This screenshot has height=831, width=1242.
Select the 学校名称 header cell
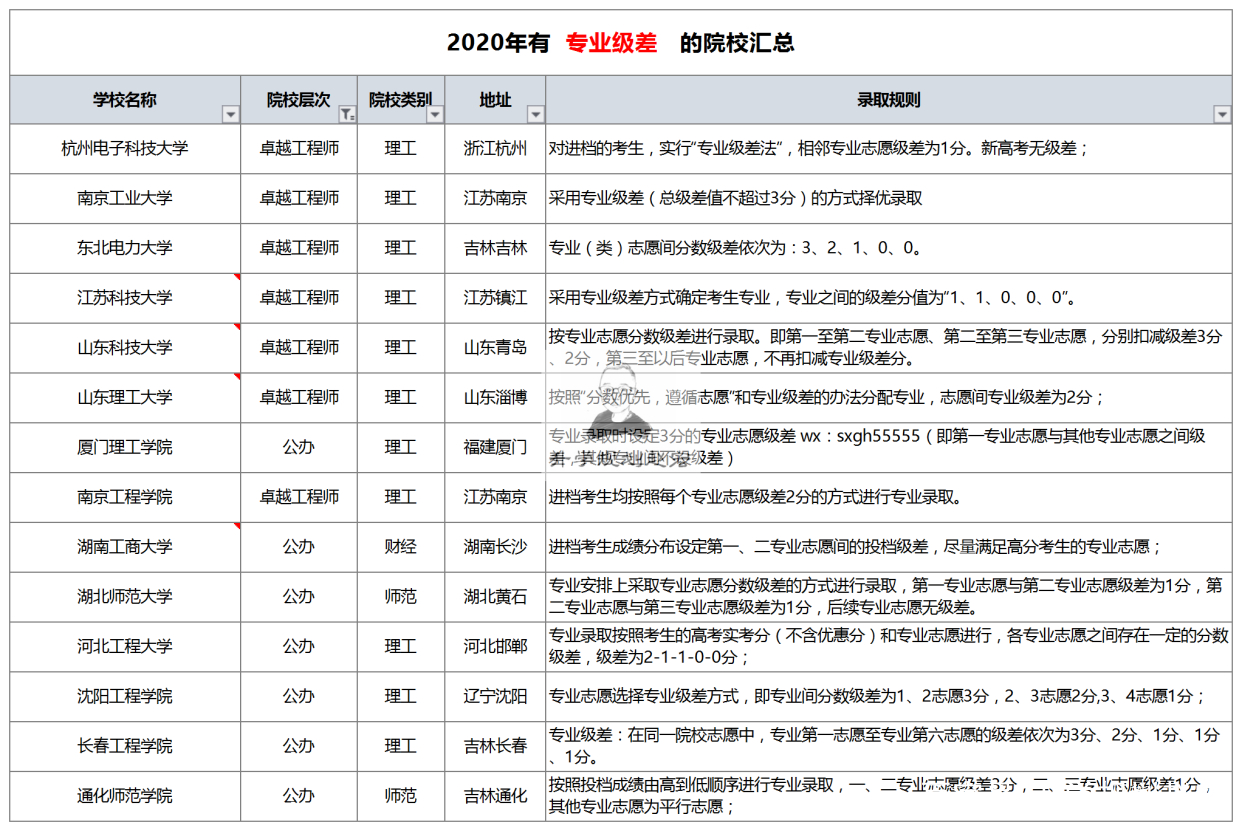pos(125,100)
